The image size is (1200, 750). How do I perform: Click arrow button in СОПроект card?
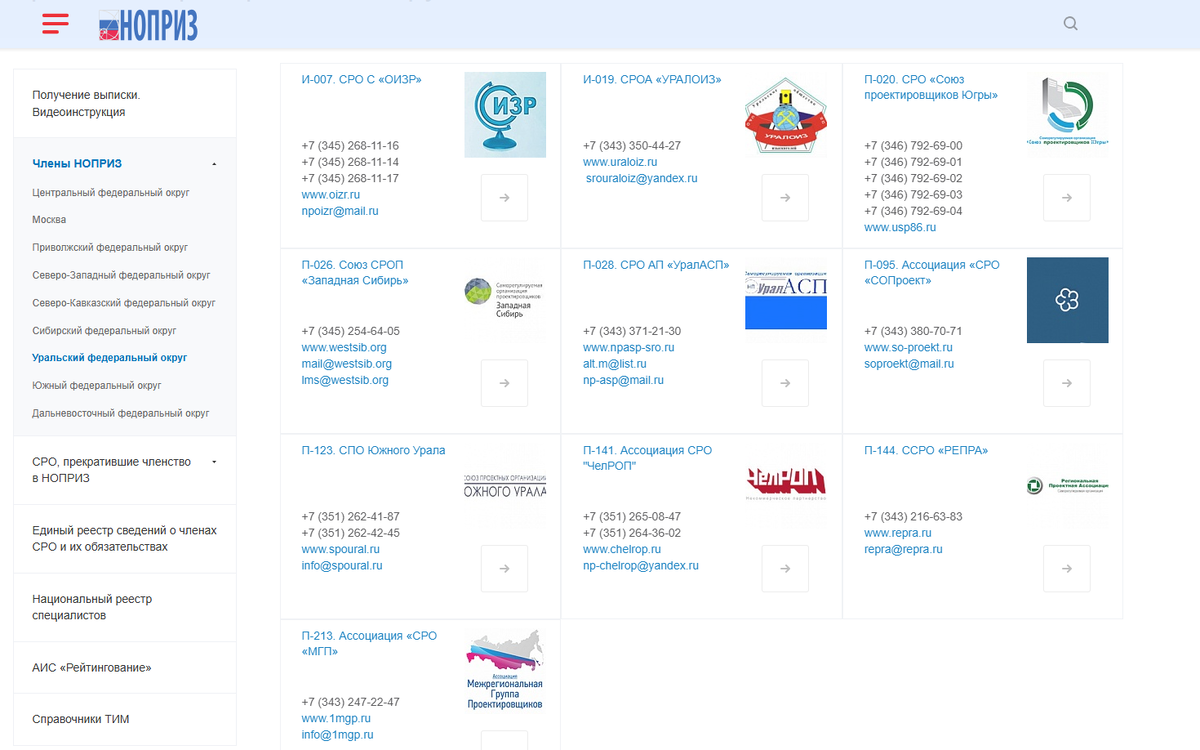[1067, 383]
